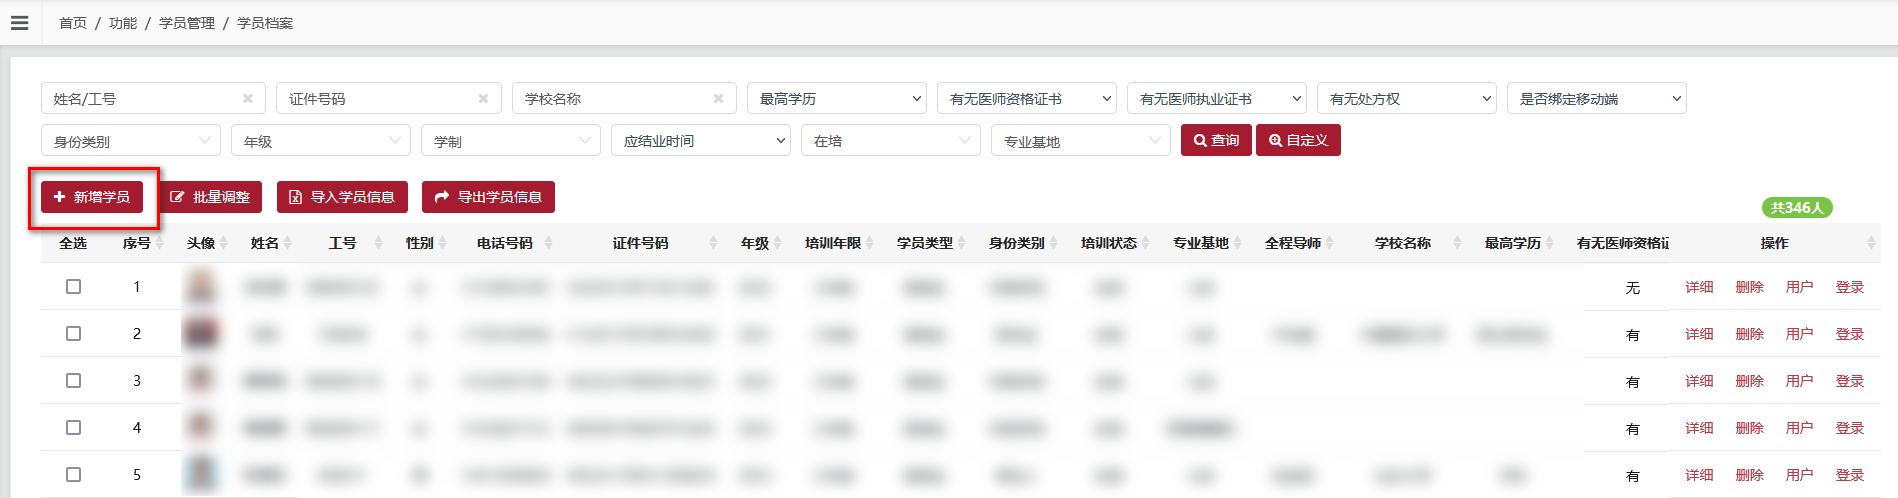This screenshot has width=1898, height=498.
Task: Click 登录 for row 4
Action: 1849,428
